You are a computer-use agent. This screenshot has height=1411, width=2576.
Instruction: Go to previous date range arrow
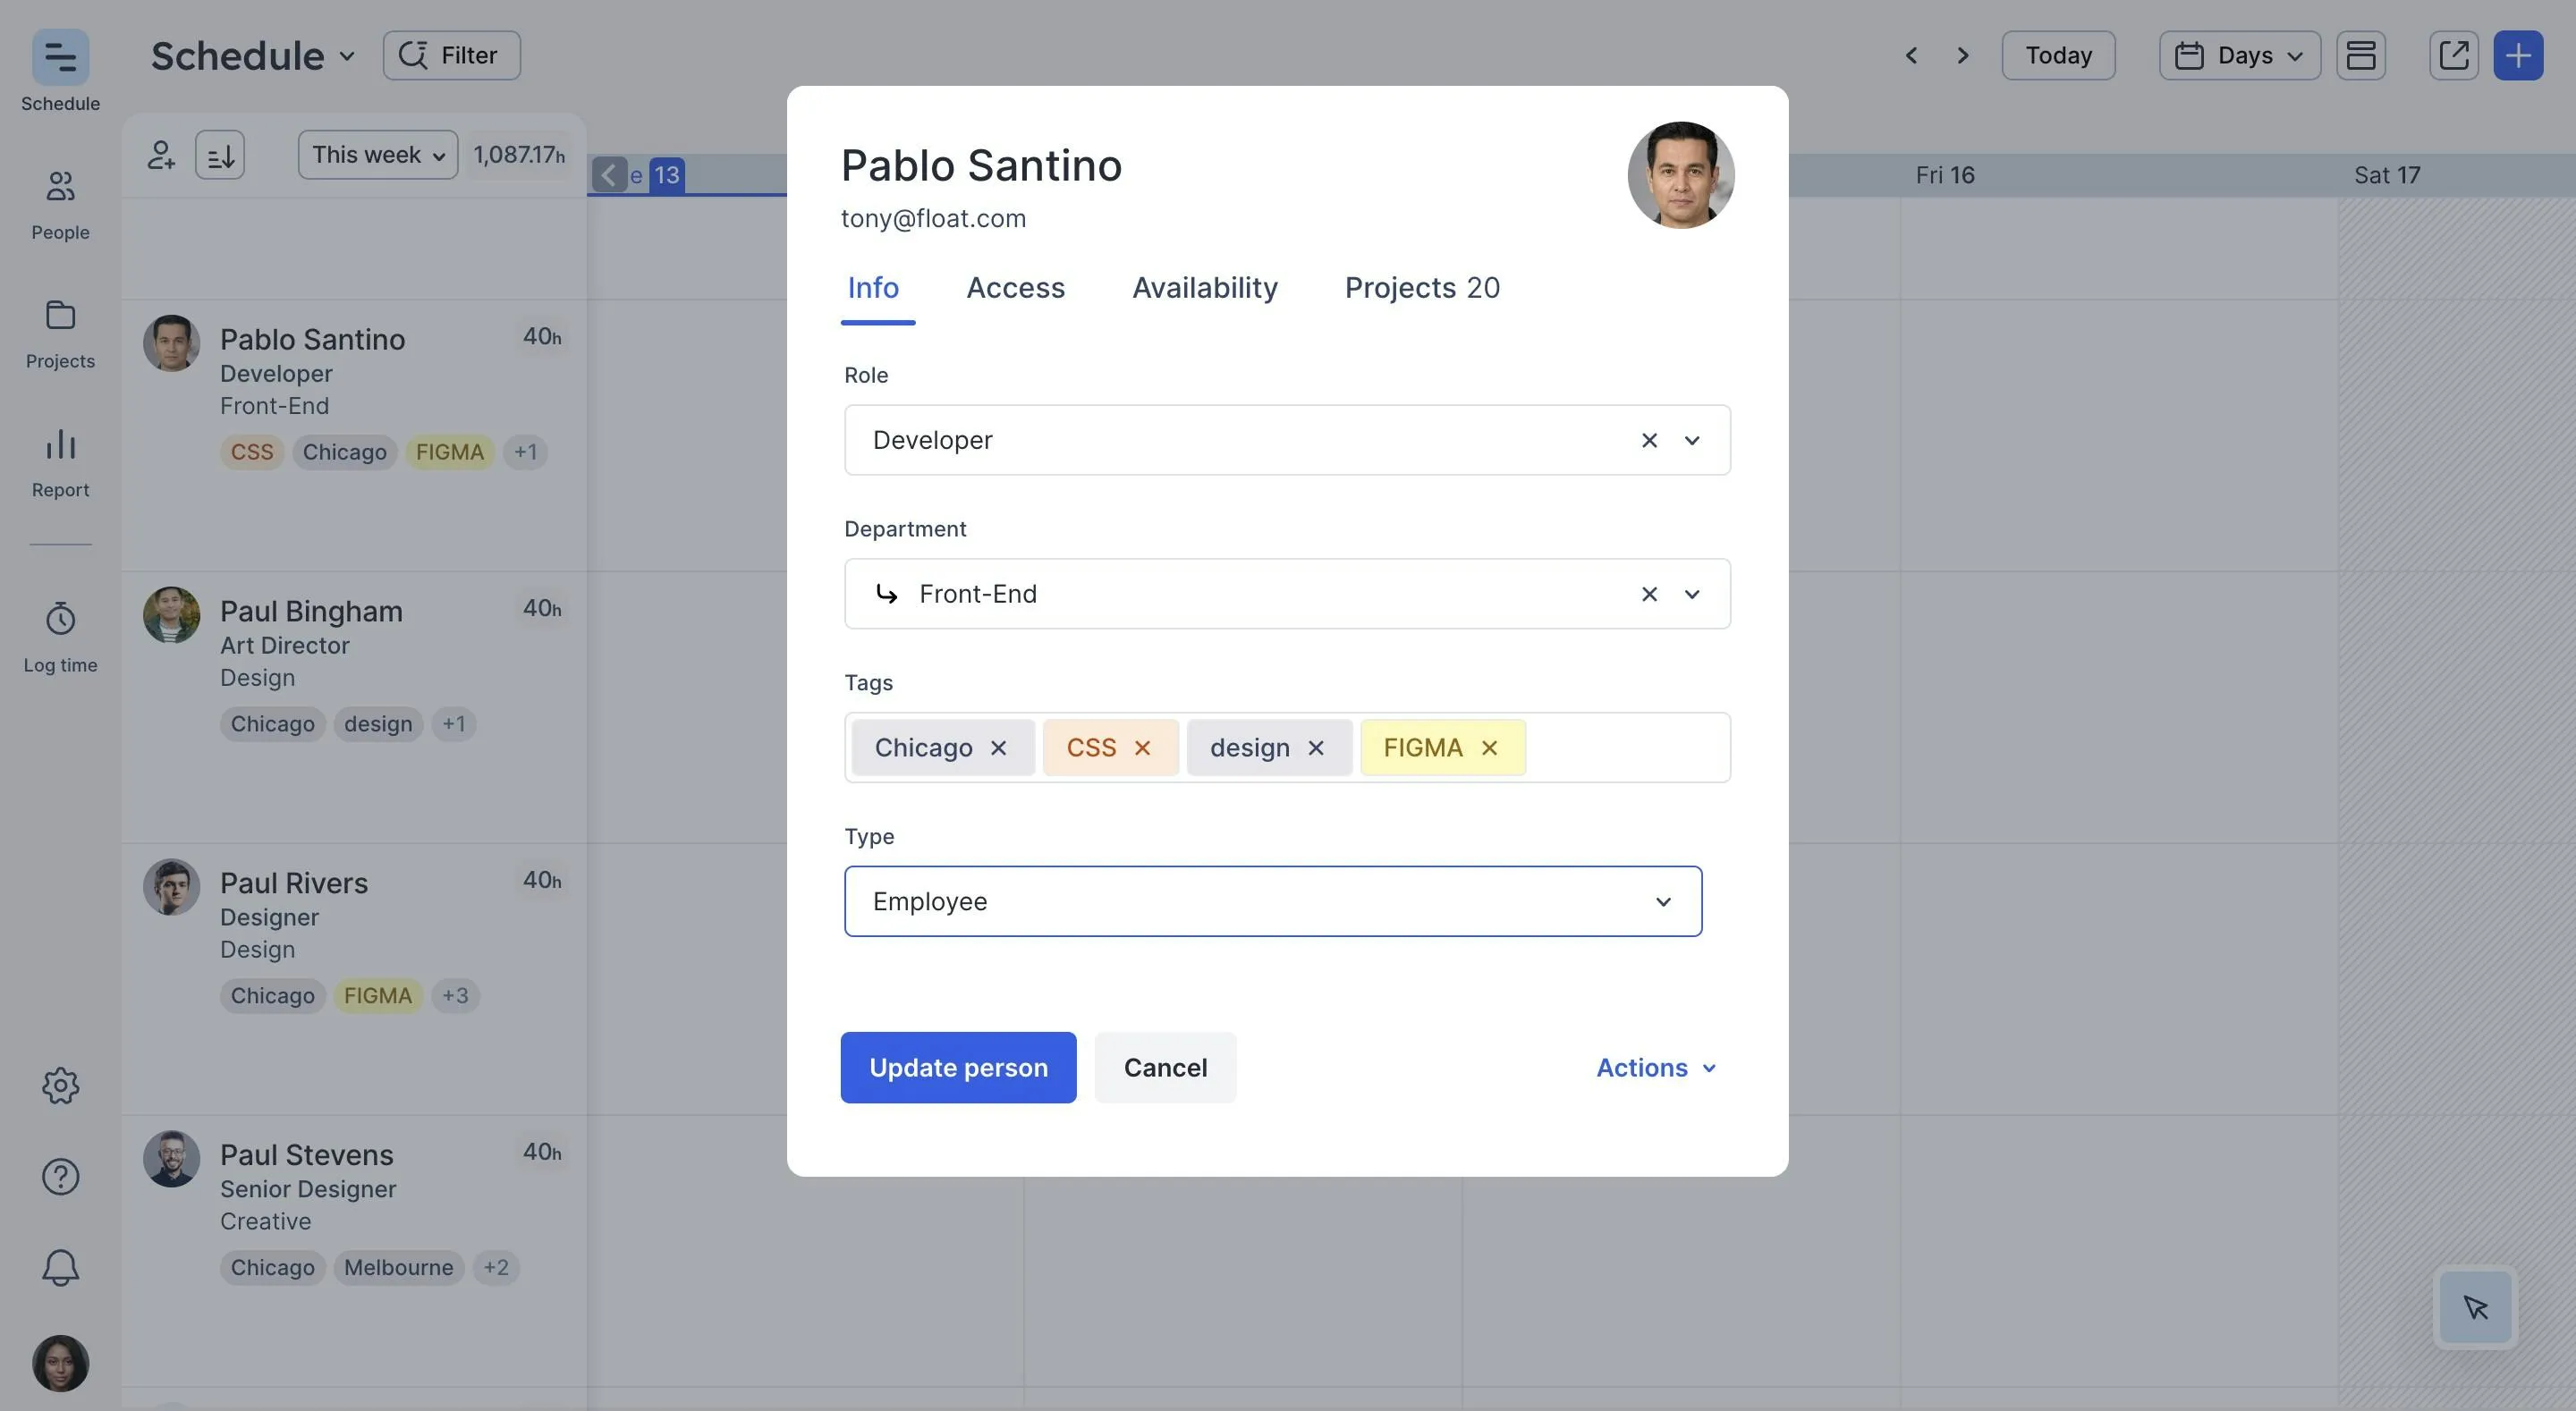point(1911,55)
